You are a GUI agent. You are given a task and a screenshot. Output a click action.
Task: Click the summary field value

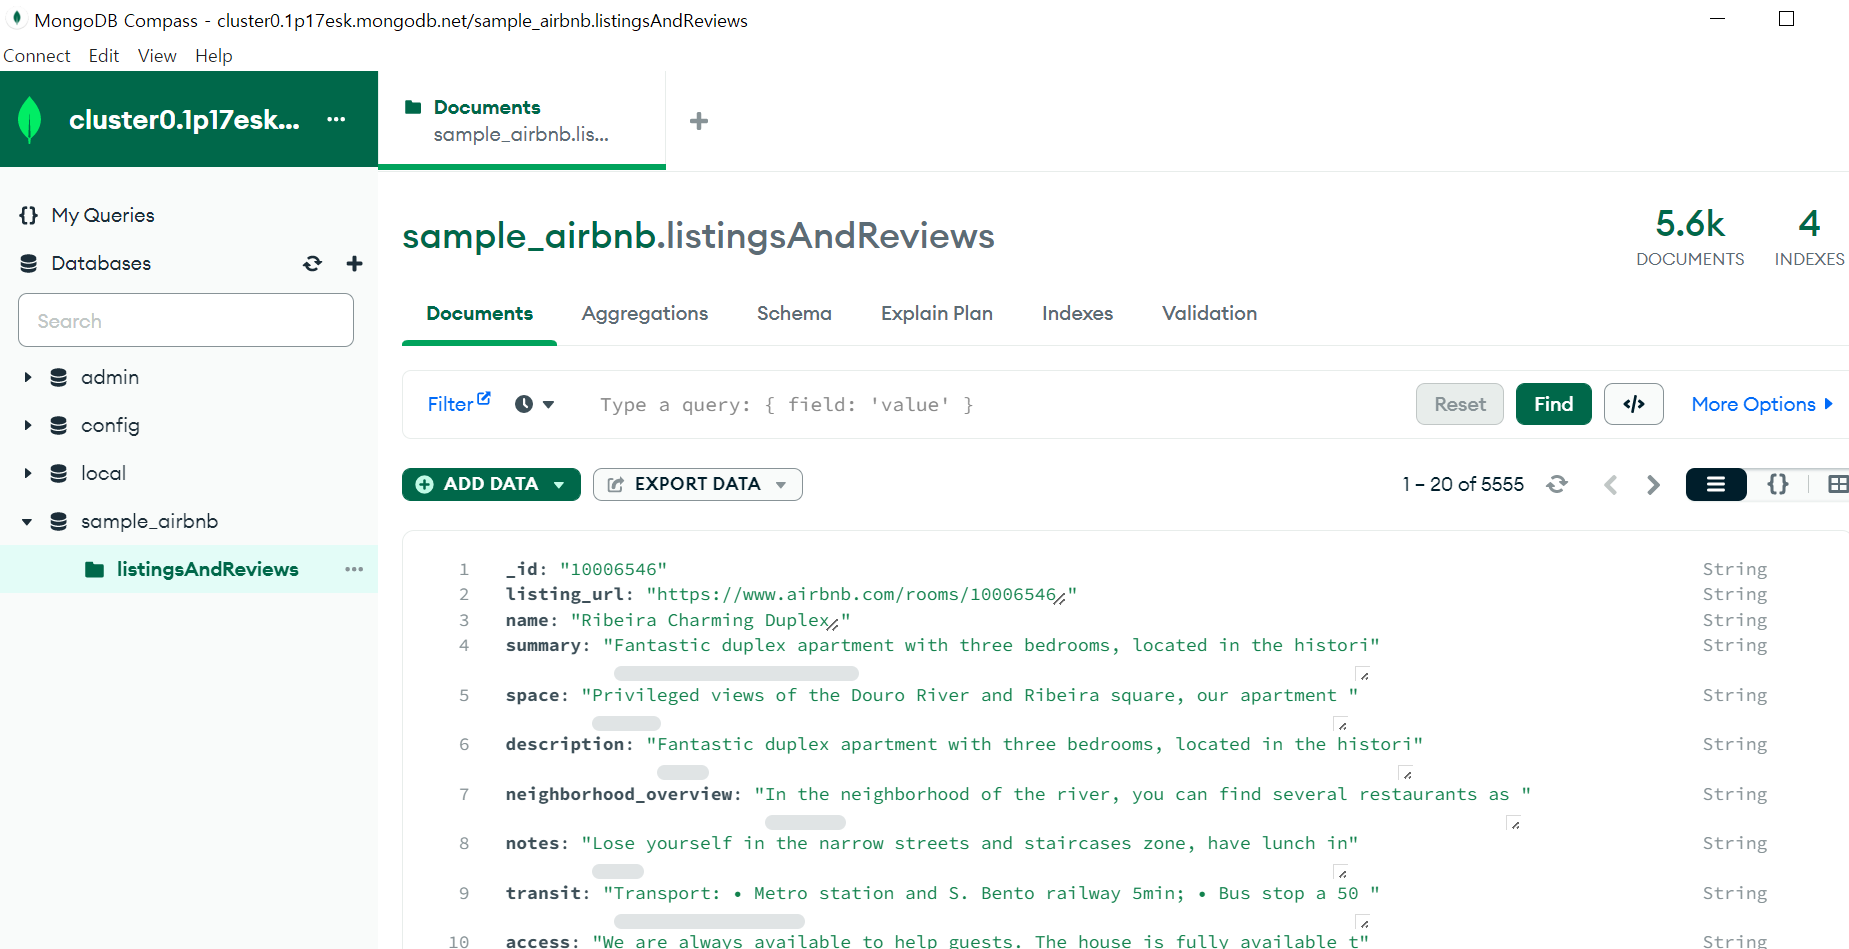(x=991, y=645)
